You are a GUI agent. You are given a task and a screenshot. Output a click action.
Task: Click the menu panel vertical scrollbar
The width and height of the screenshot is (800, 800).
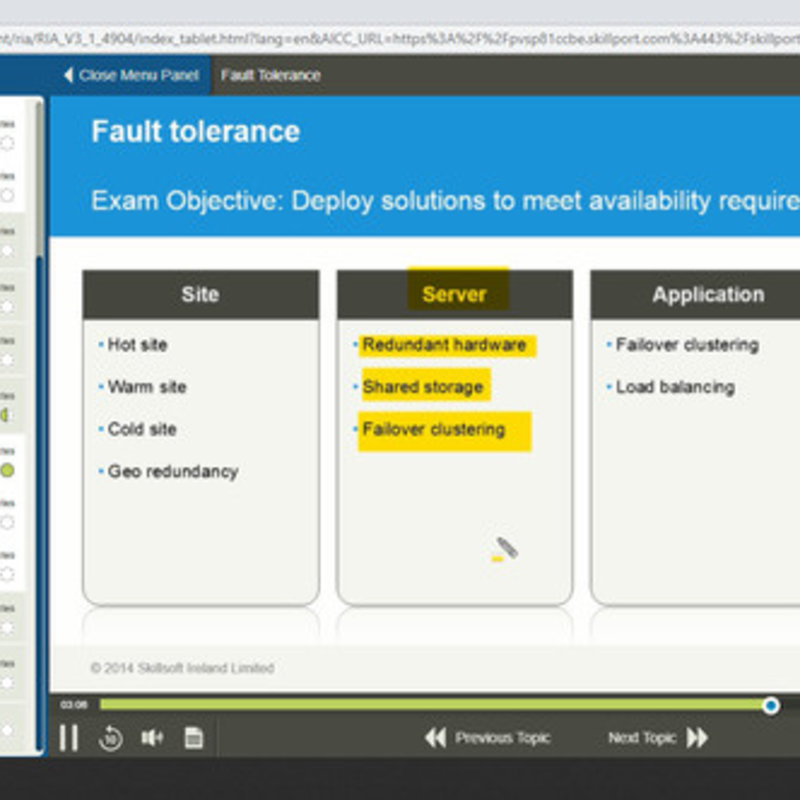pos(39,179)
